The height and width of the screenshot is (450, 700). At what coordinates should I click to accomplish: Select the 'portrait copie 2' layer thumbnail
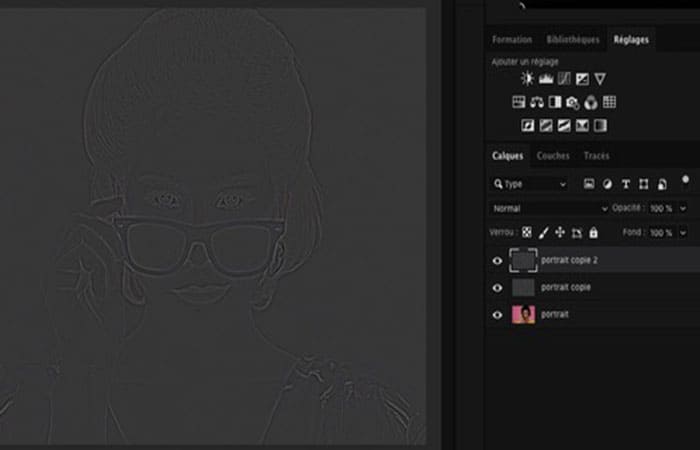tap(523, 261)
